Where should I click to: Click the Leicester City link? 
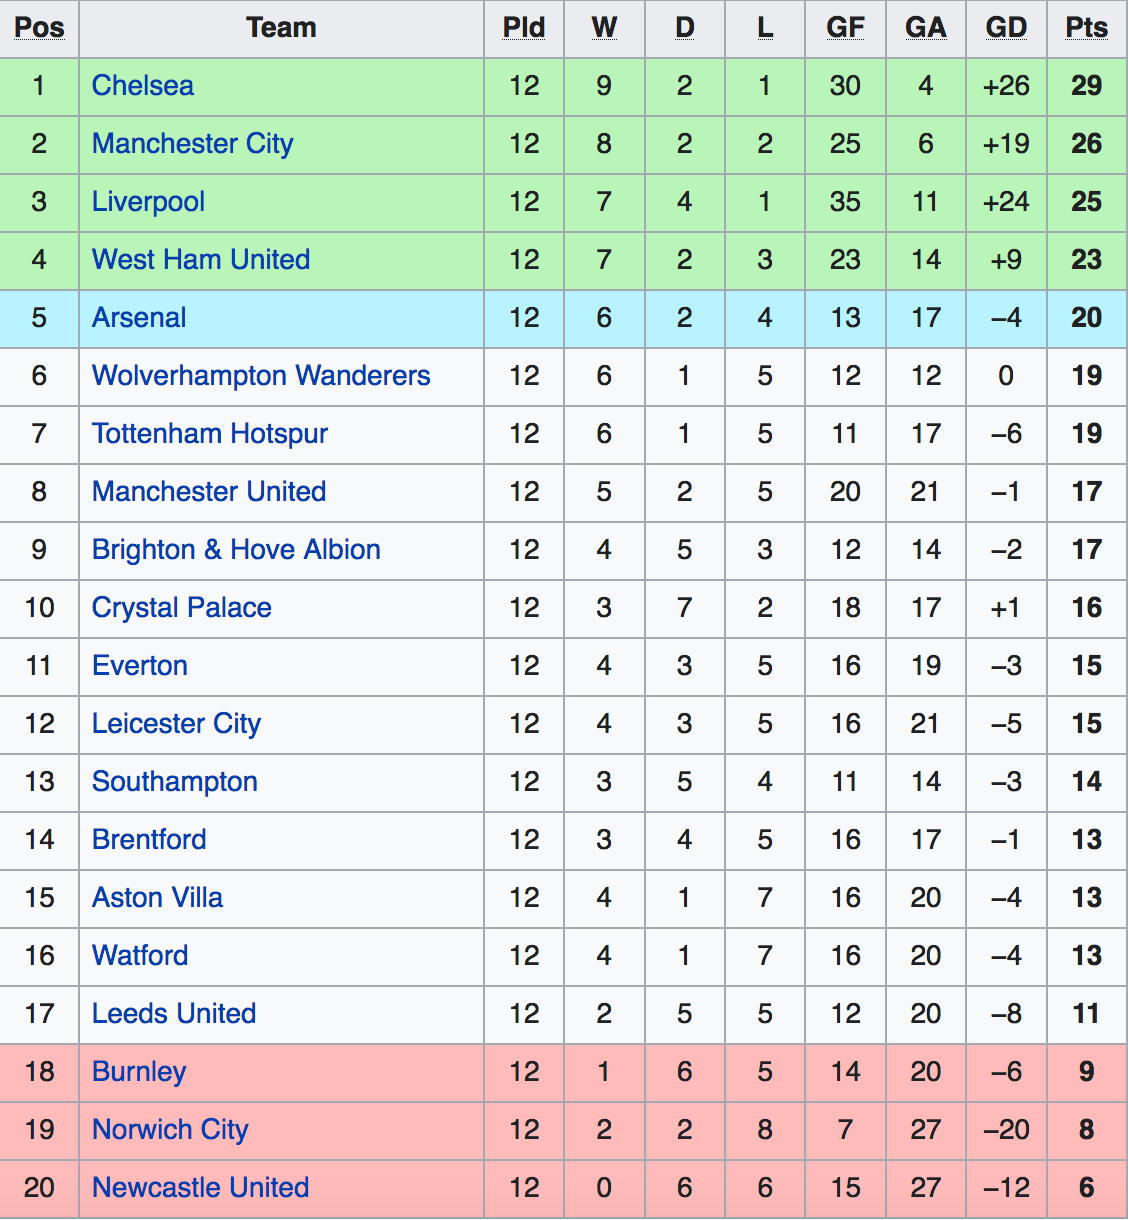pos(176,724)
